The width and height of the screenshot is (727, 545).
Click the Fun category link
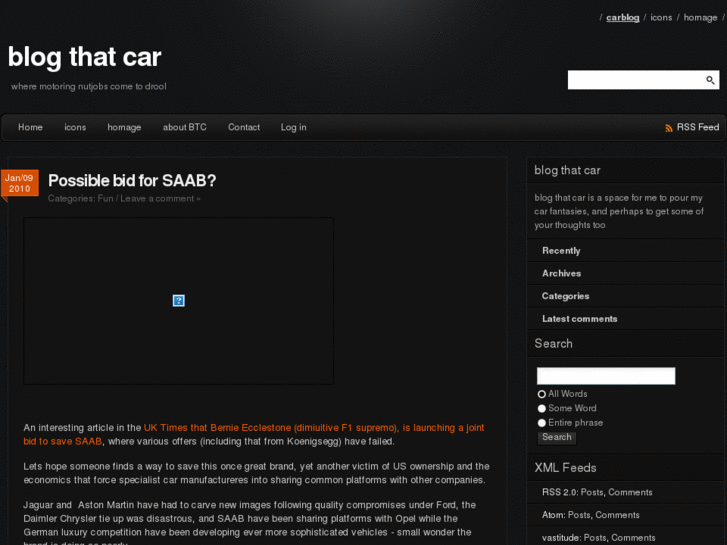[x=105, y=199]
